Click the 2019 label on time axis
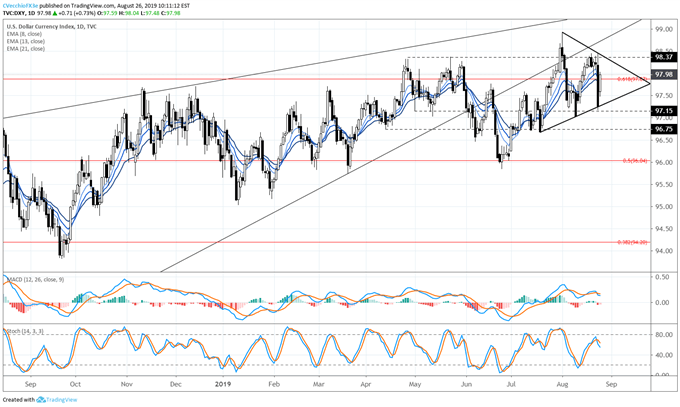The image size is (680, 407). coord(222,384)
